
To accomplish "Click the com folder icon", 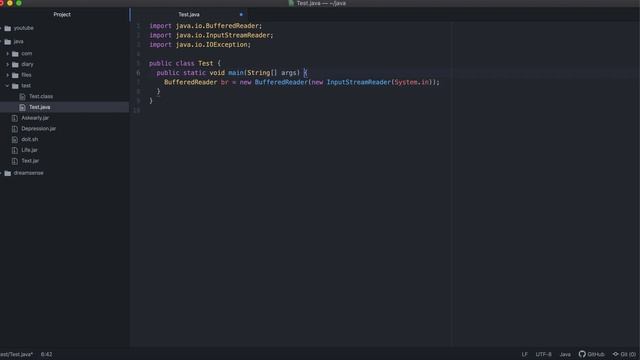I will pyautogui.click(x=16, y=54).
